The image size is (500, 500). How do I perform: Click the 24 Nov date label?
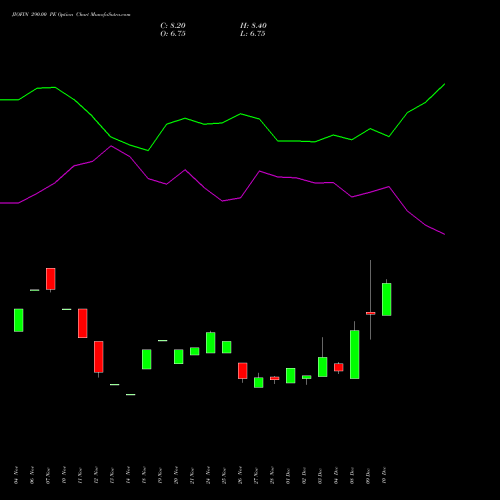(208, 475)
